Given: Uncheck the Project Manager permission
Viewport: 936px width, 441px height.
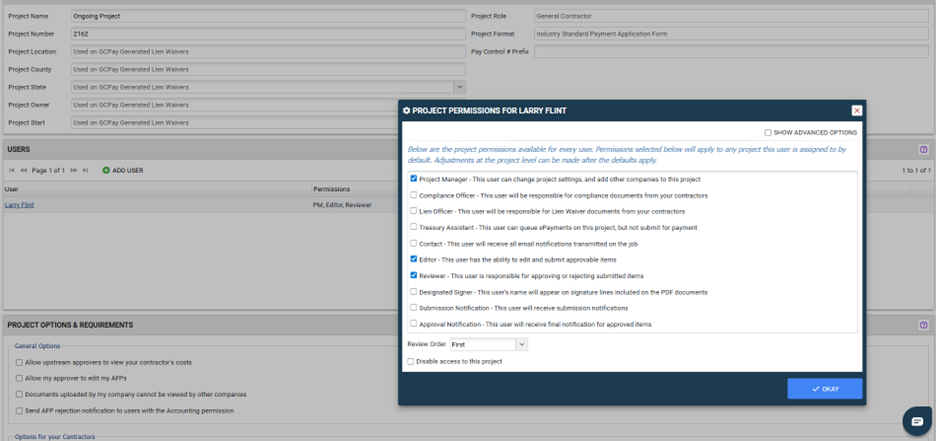Looking at the screenshot, I should [x=414, y=178].
